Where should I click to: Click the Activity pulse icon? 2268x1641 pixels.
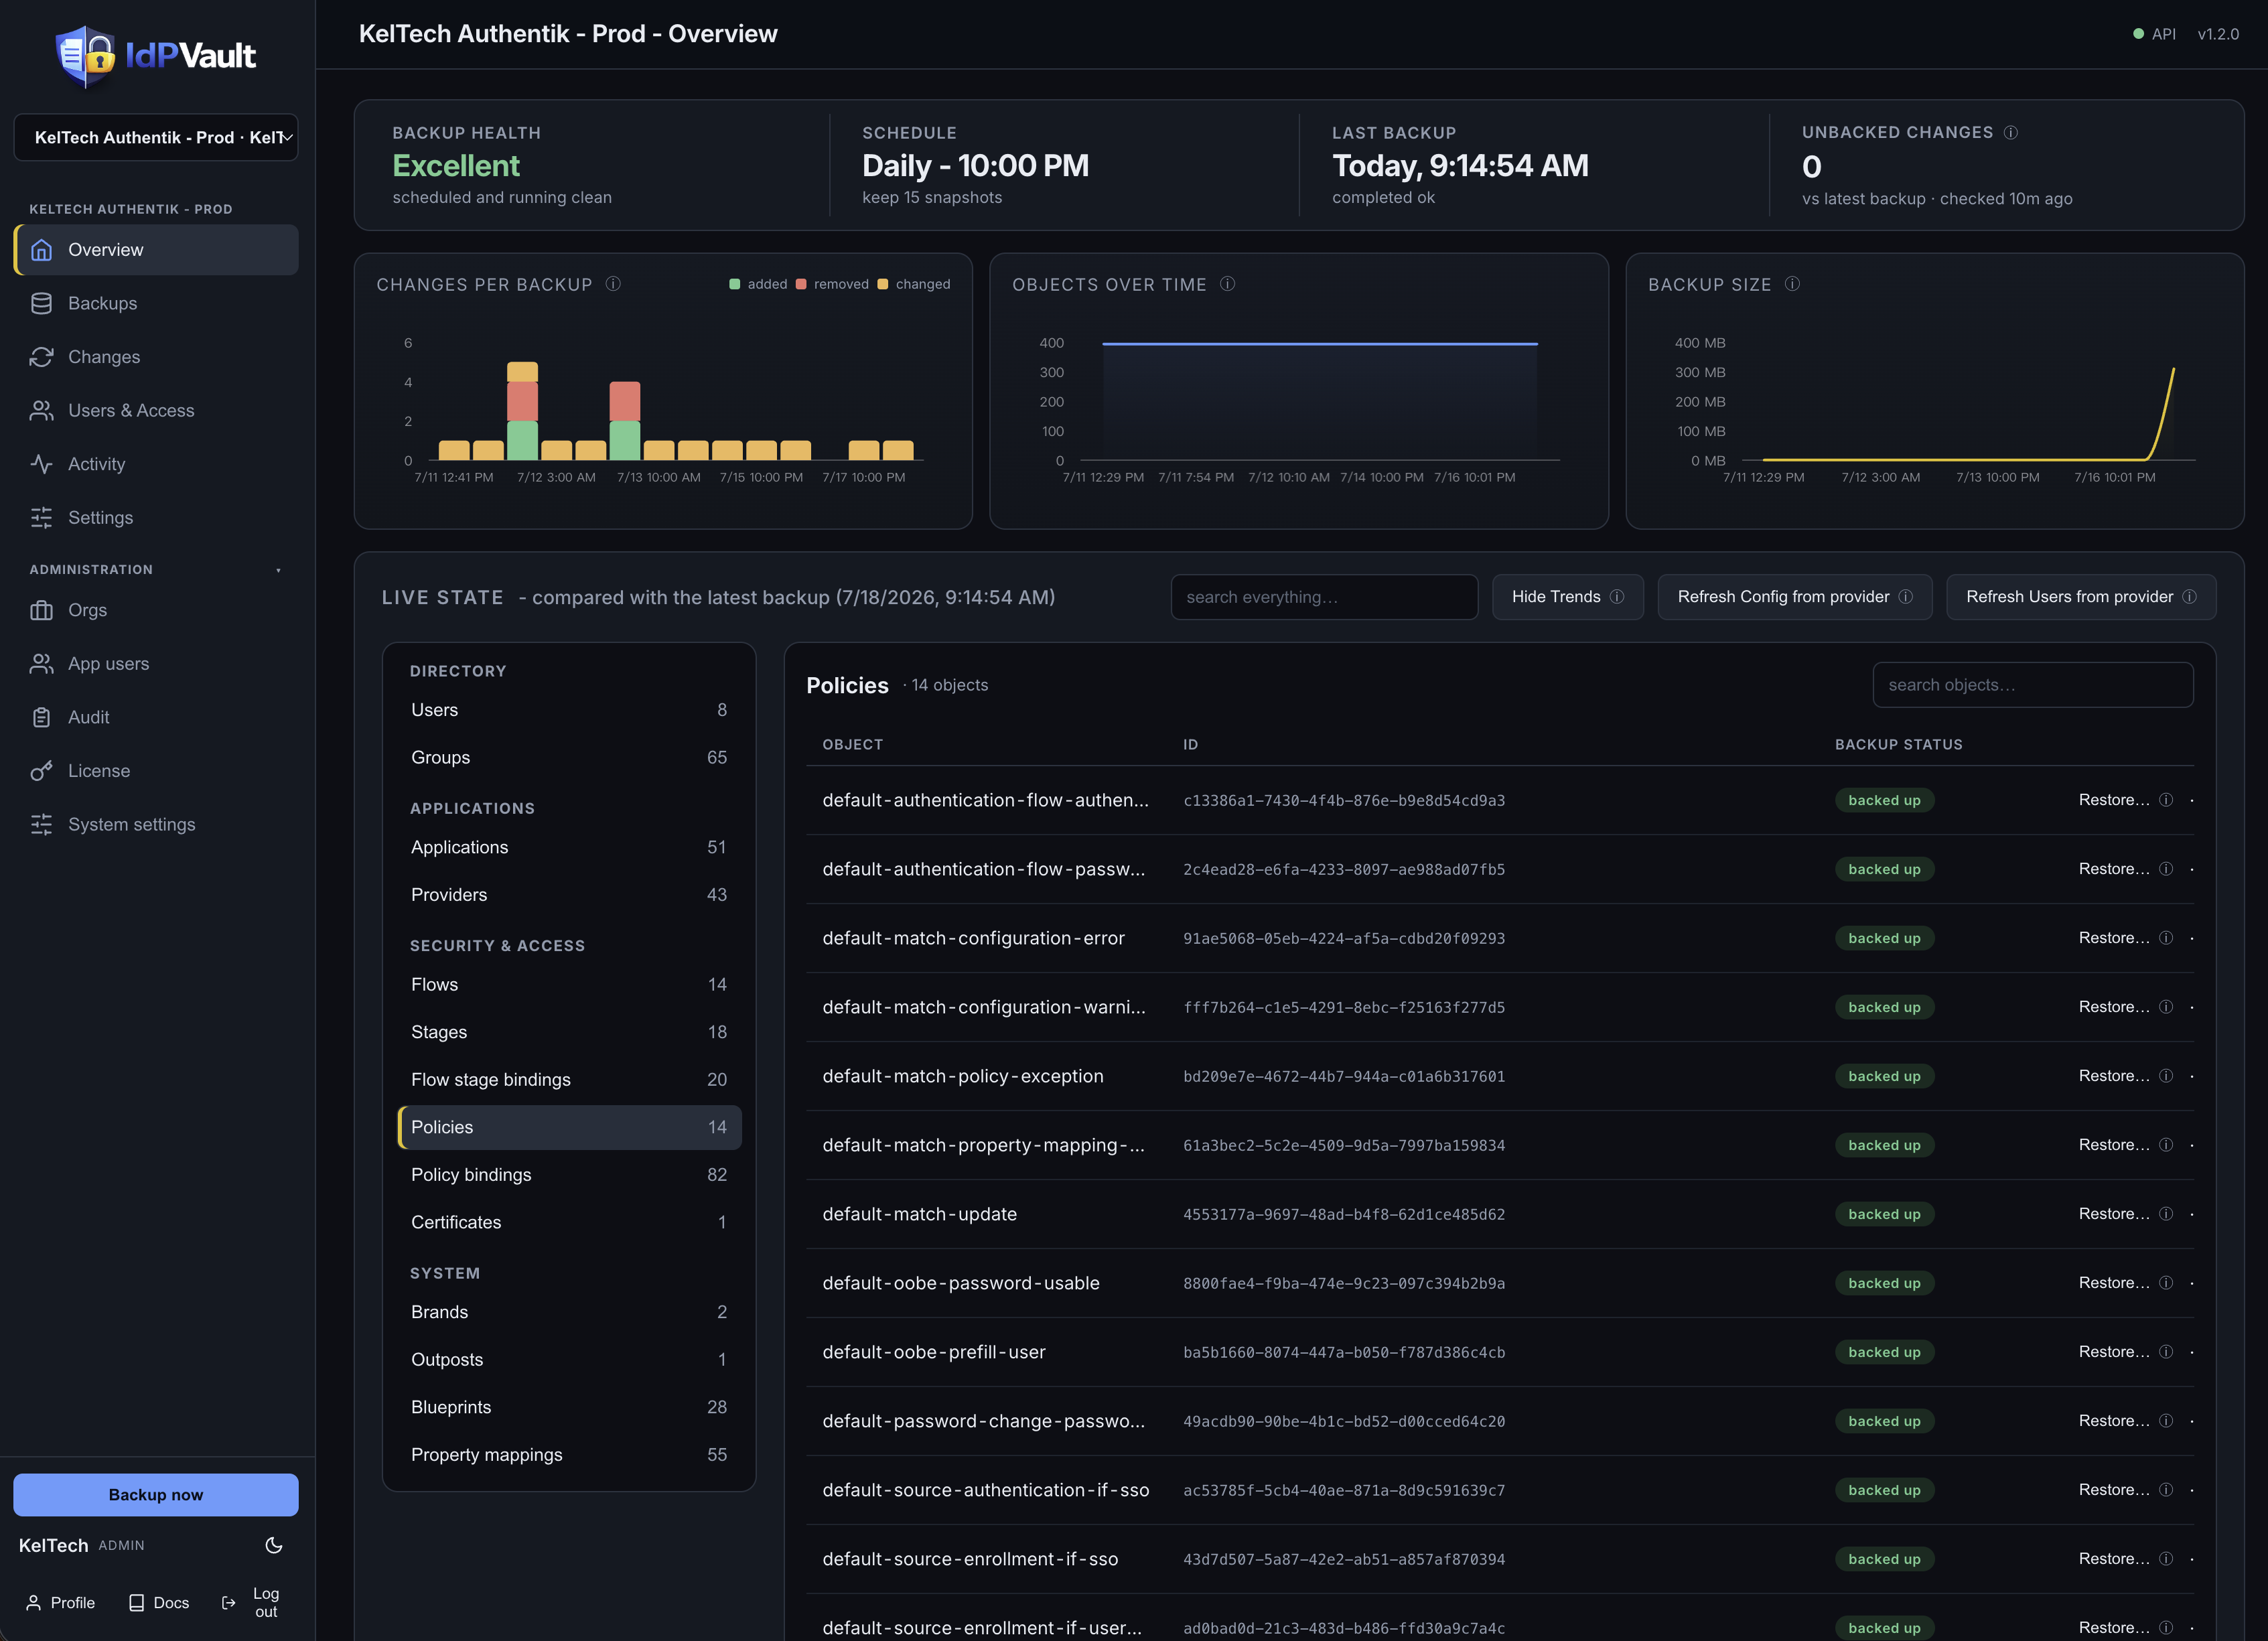[x=41, y=464]
